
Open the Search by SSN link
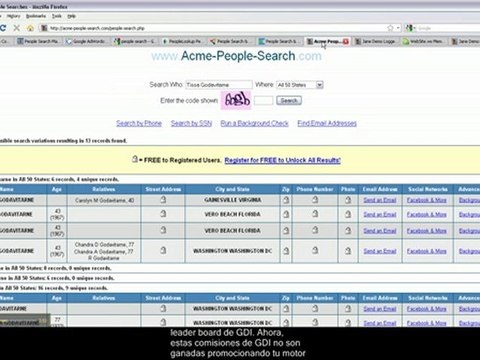coord(191,123)
